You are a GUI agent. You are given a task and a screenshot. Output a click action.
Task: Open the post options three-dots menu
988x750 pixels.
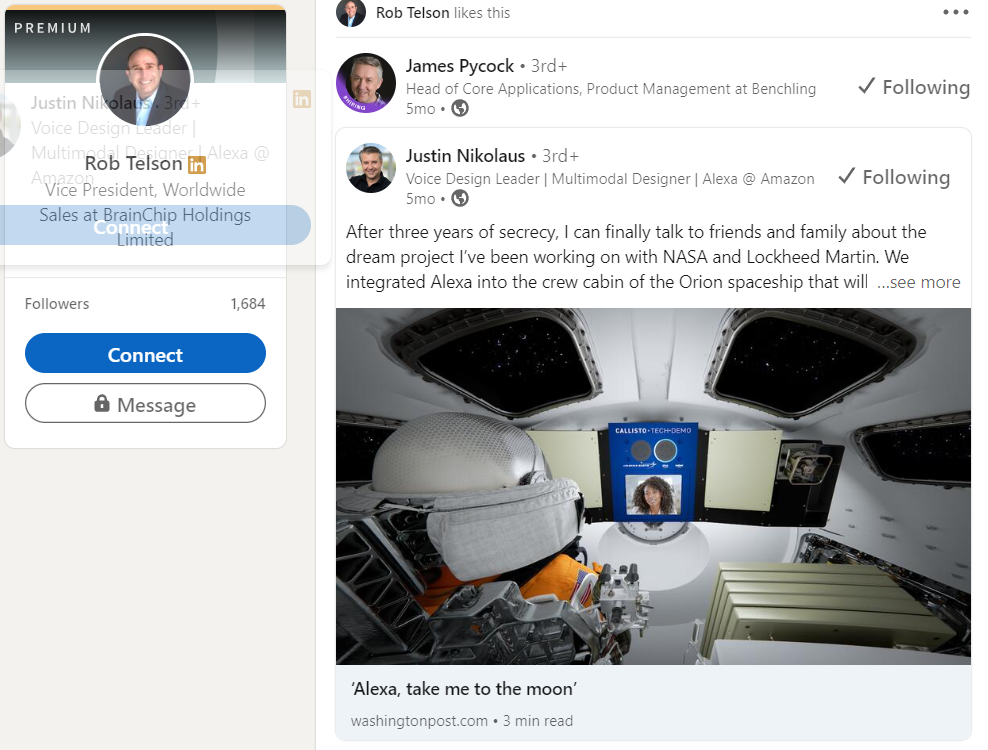[x=955, y=13]
